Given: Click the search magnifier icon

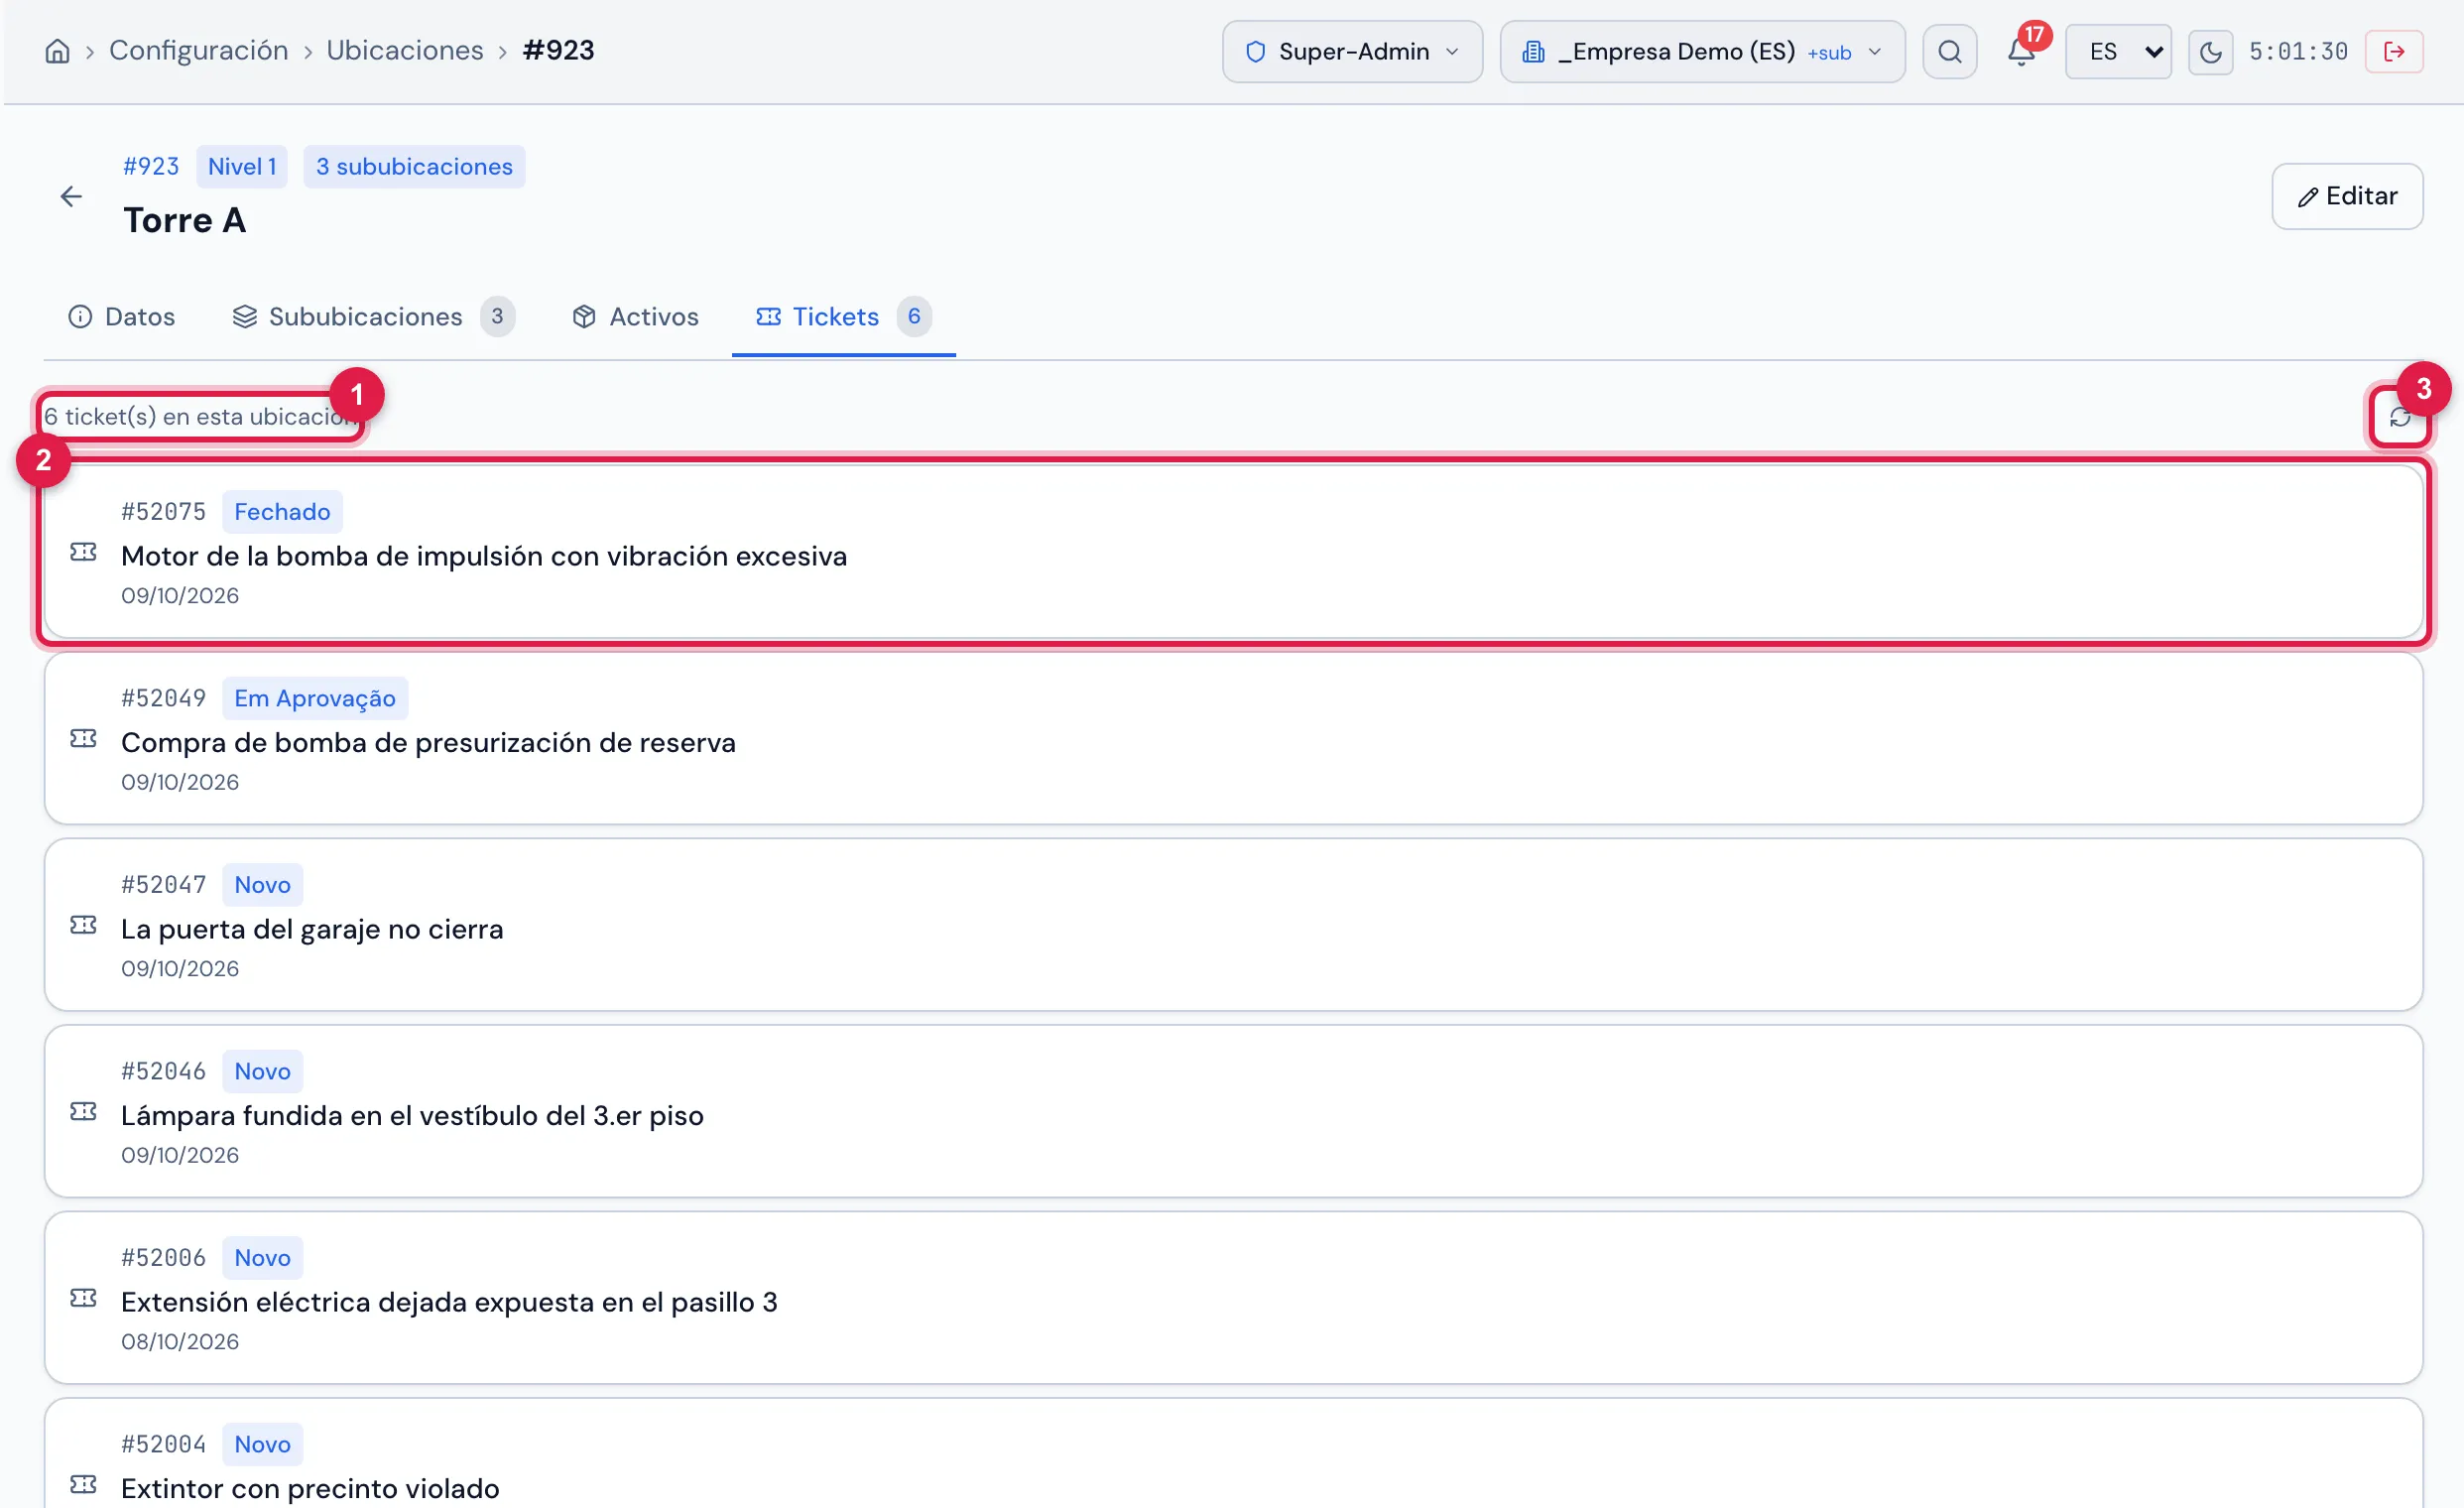Looking at the screenshot, I should (1949, 51).
